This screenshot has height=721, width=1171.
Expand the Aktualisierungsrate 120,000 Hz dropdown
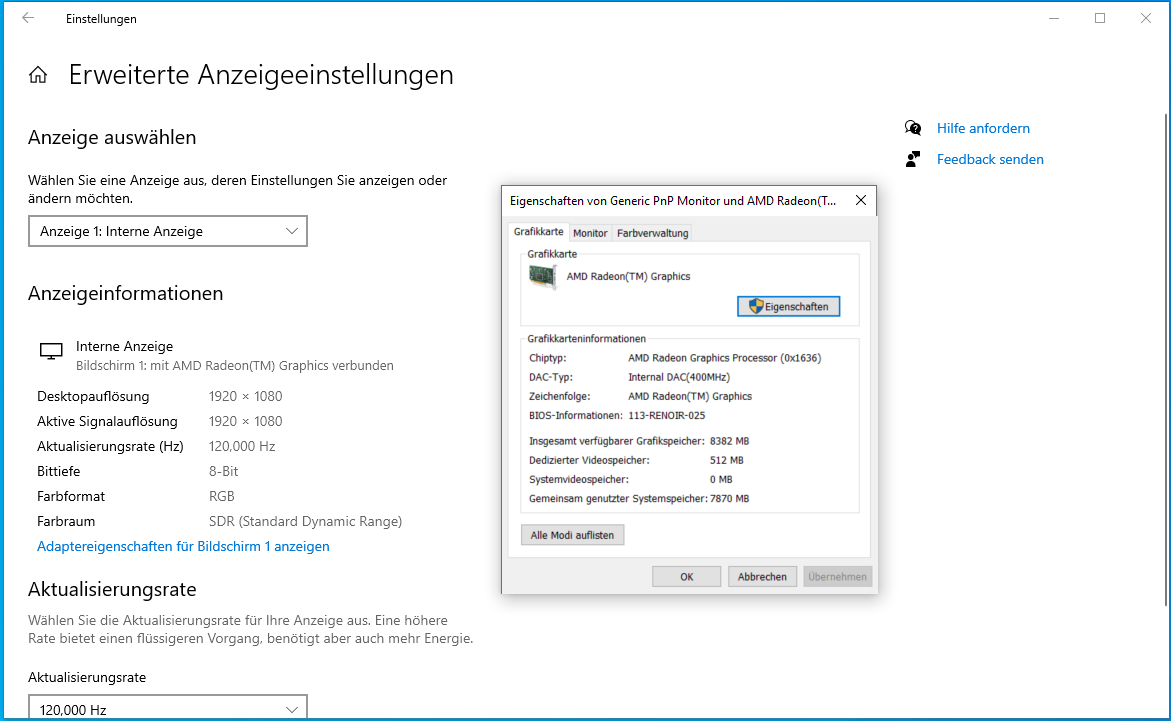click(x=168, y=708)
